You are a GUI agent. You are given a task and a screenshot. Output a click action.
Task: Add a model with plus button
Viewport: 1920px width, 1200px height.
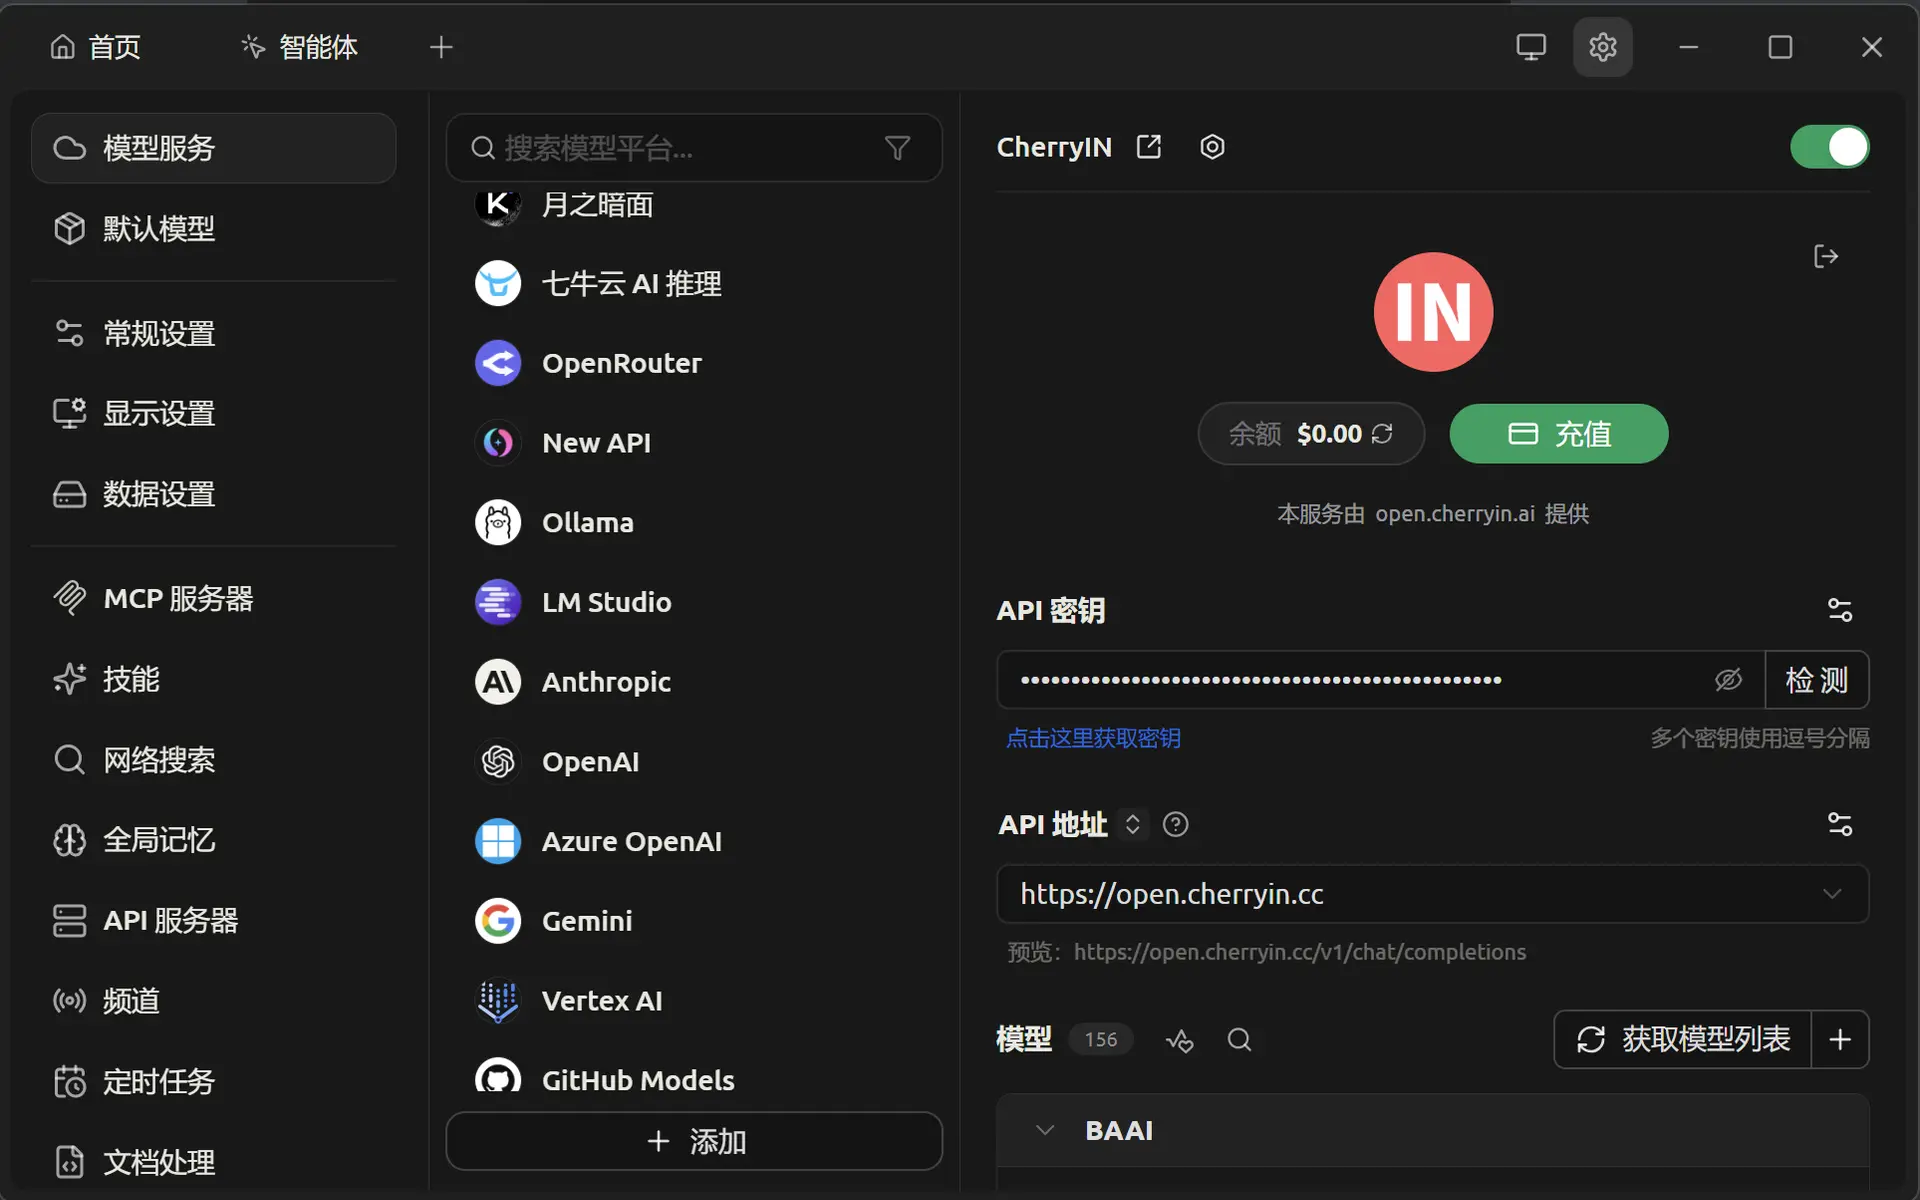click(x=1840, y=1040)
